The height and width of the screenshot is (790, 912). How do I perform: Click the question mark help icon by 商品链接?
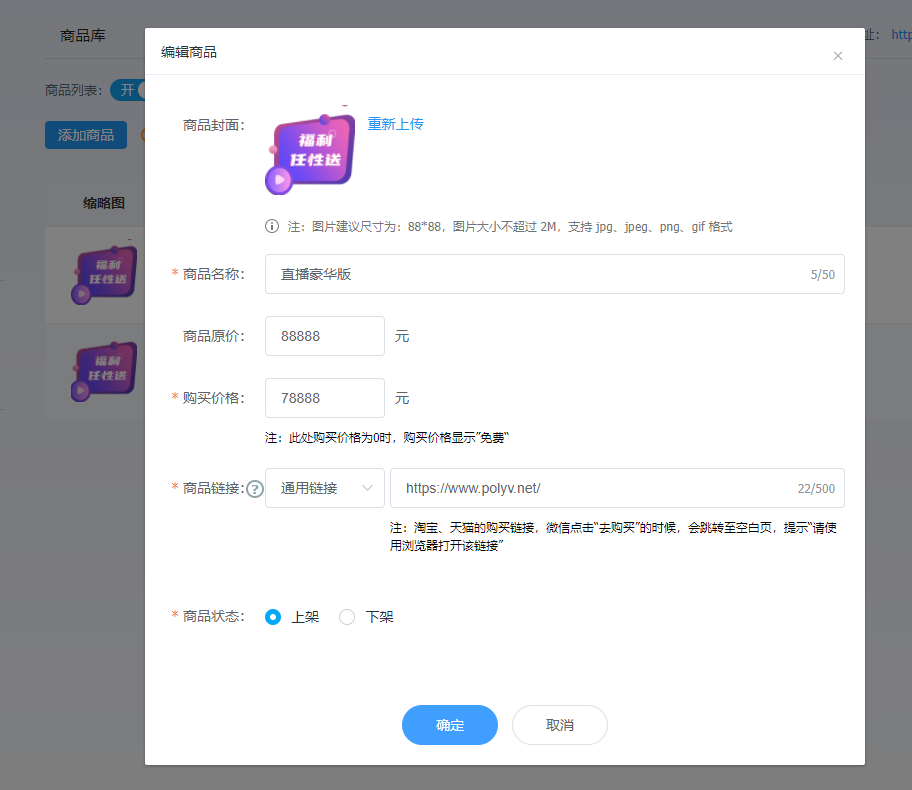255,489
